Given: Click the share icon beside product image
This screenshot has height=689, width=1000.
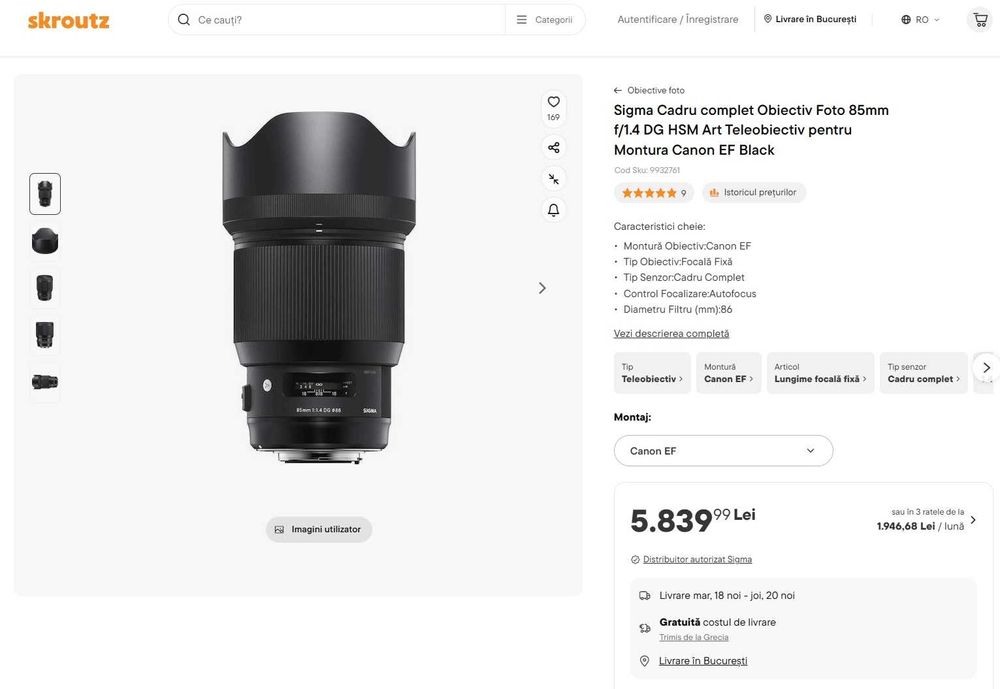Looking at the screenshot, I should 553,148.
